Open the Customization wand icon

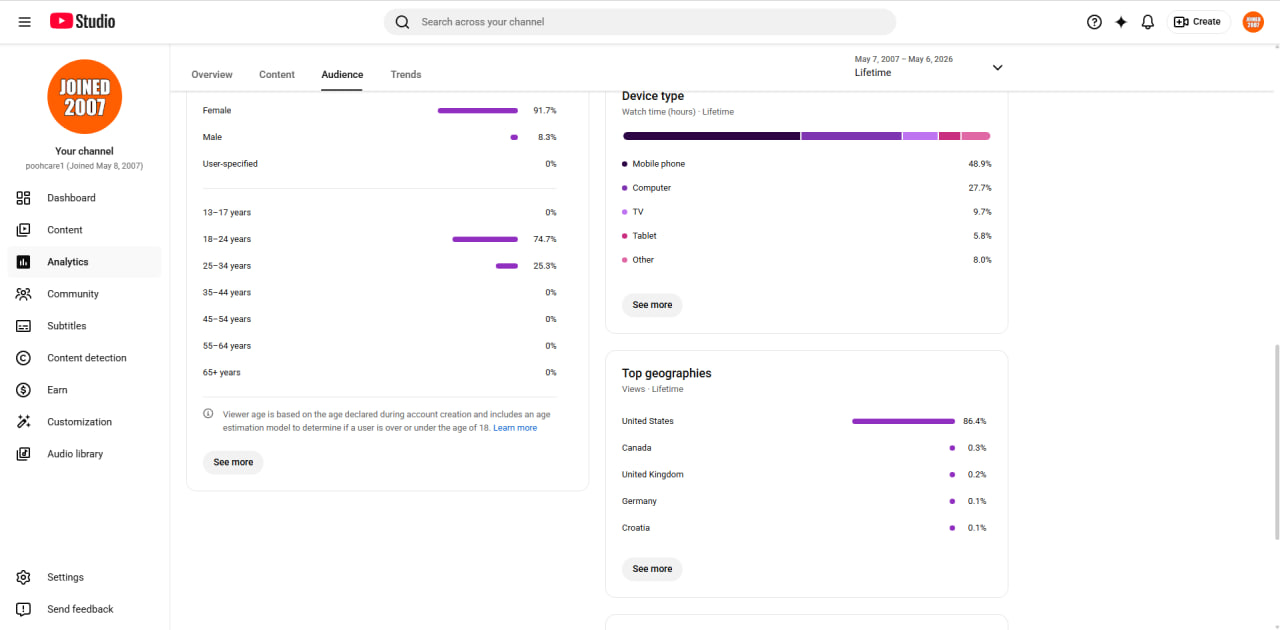[x=24, y=422]
